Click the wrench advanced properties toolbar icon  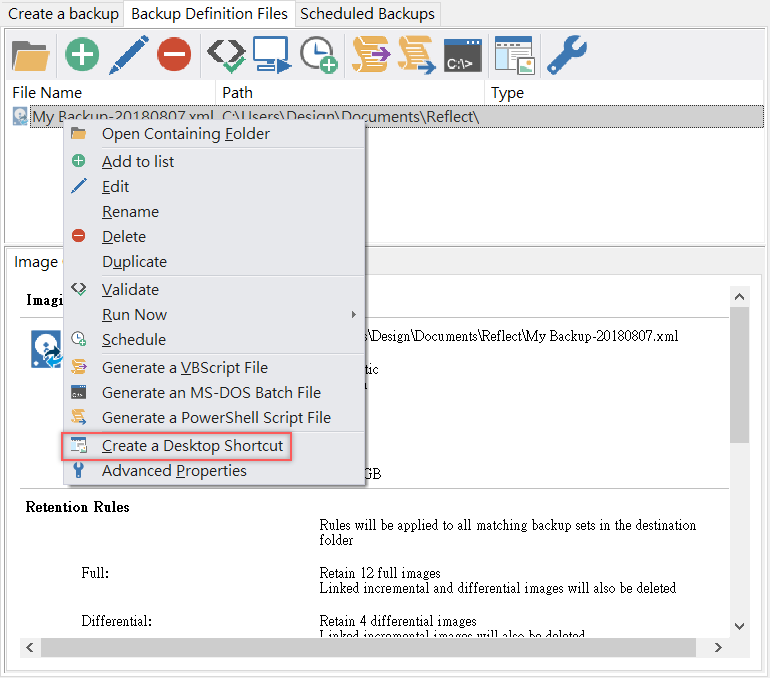567,54
